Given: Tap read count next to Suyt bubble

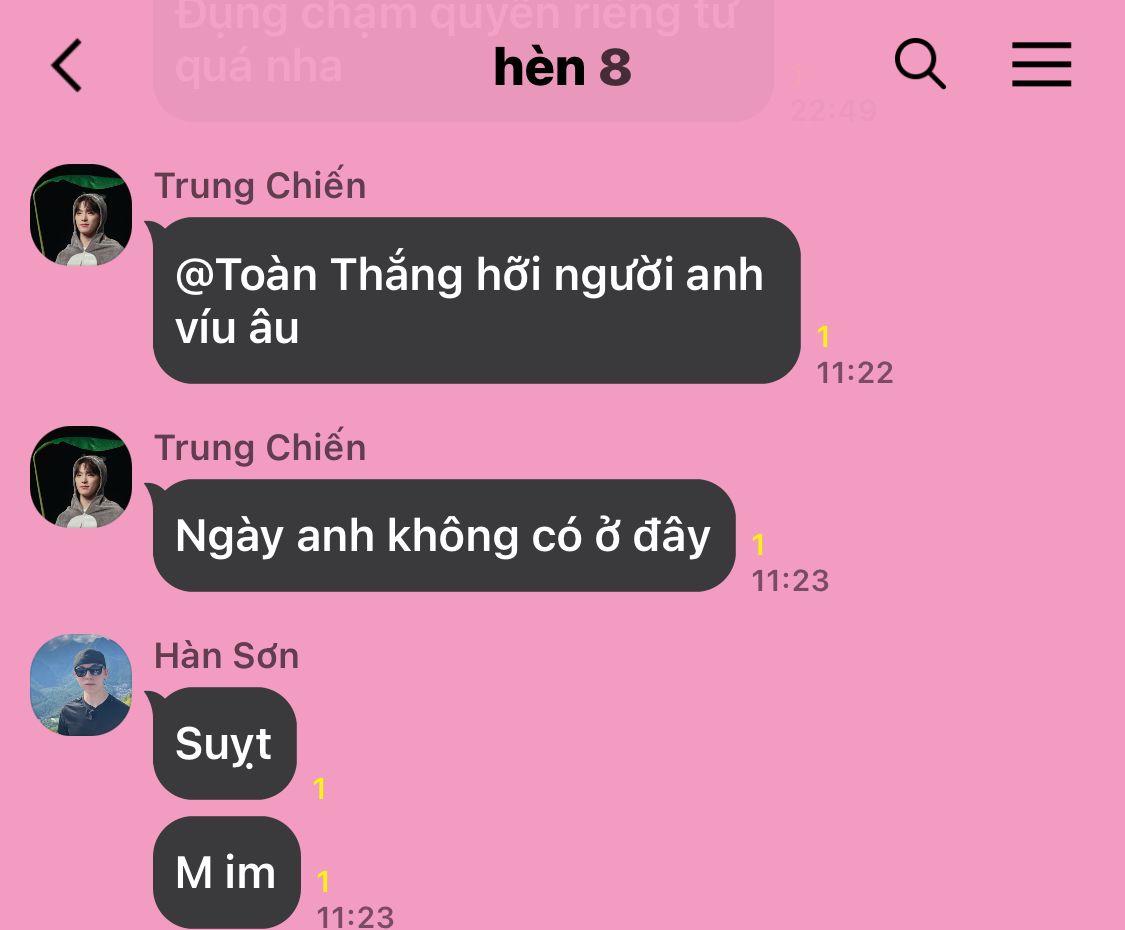Looking at the screenshot, I should click(320, 789).
